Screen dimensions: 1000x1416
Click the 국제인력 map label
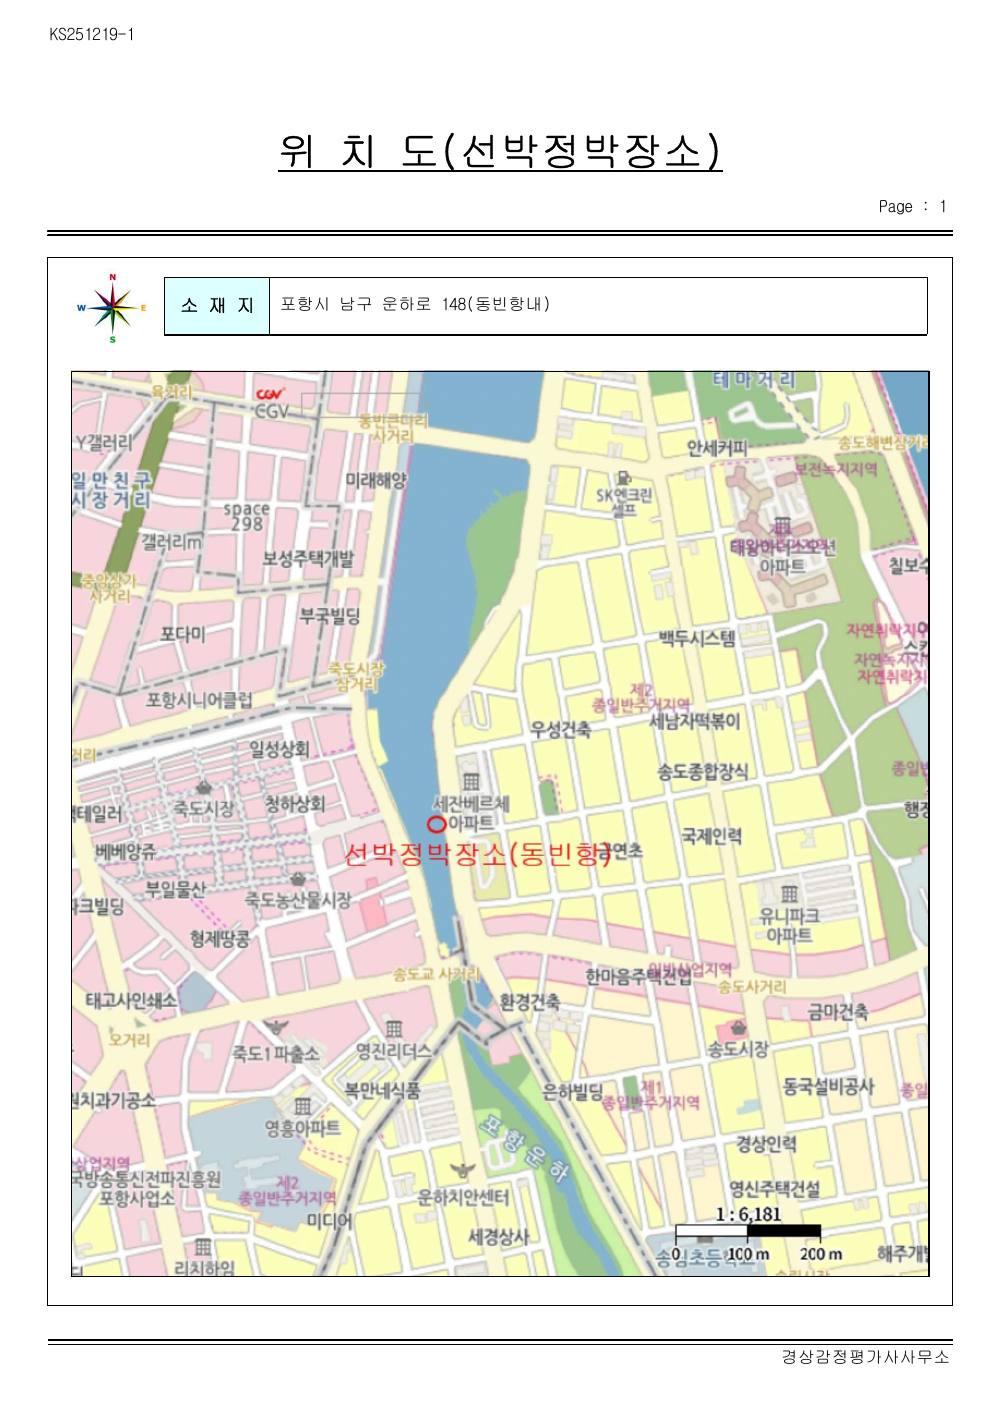[711, 836]
